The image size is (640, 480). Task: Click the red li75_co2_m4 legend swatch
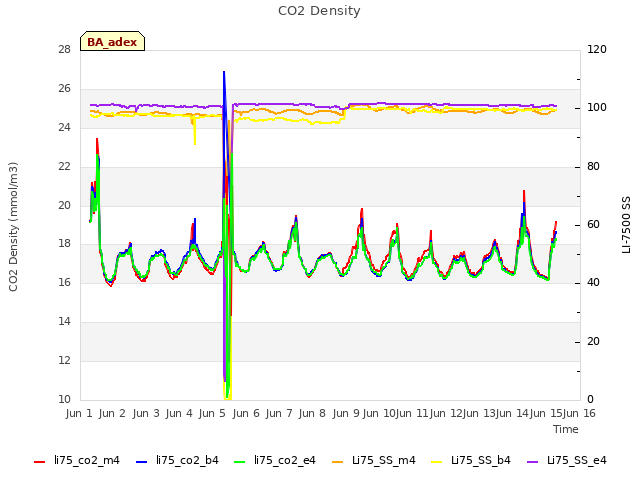(40, 462)
